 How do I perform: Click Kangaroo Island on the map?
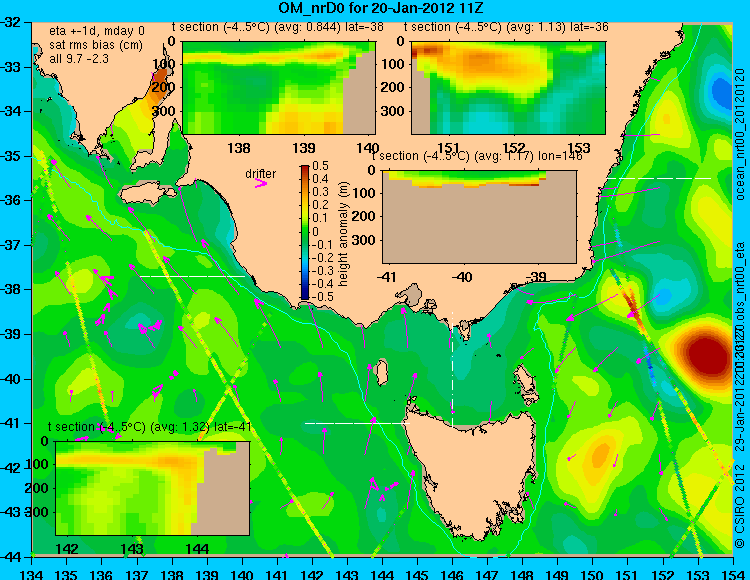pos(147,193)
